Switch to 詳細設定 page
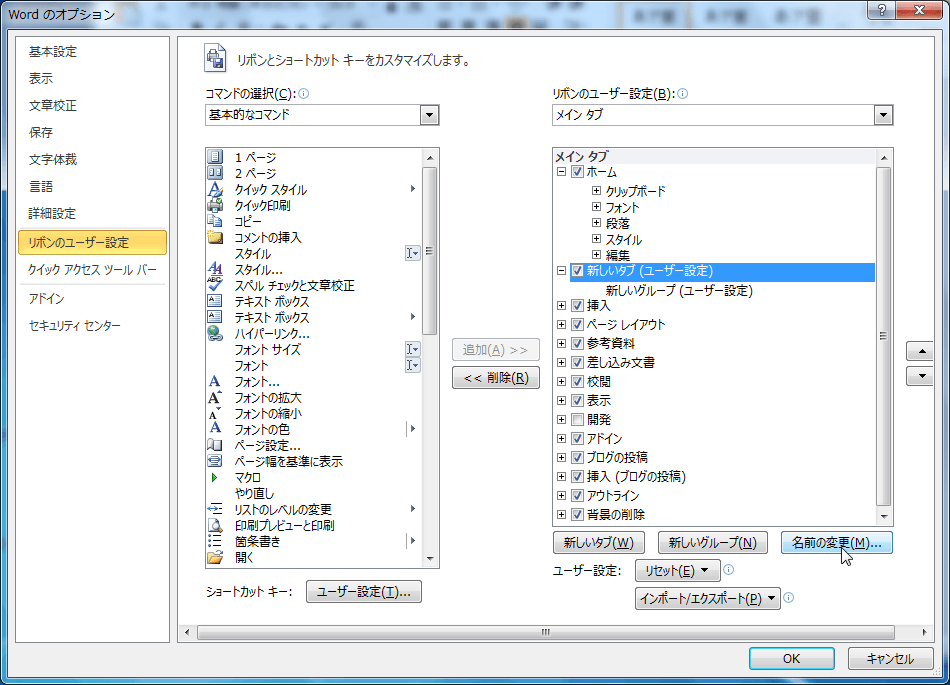Image resolution: width=950 pixels, height=685 pixels. click(52, 213)
